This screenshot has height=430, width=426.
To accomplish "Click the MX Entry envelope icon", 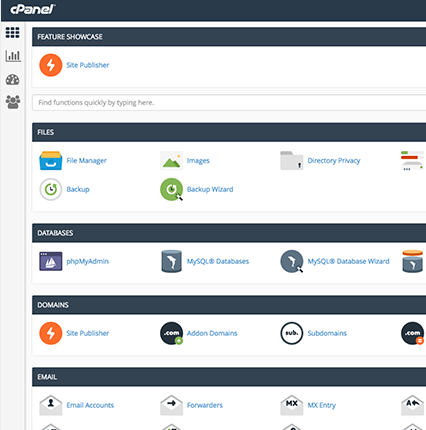I will click(292, 405).
